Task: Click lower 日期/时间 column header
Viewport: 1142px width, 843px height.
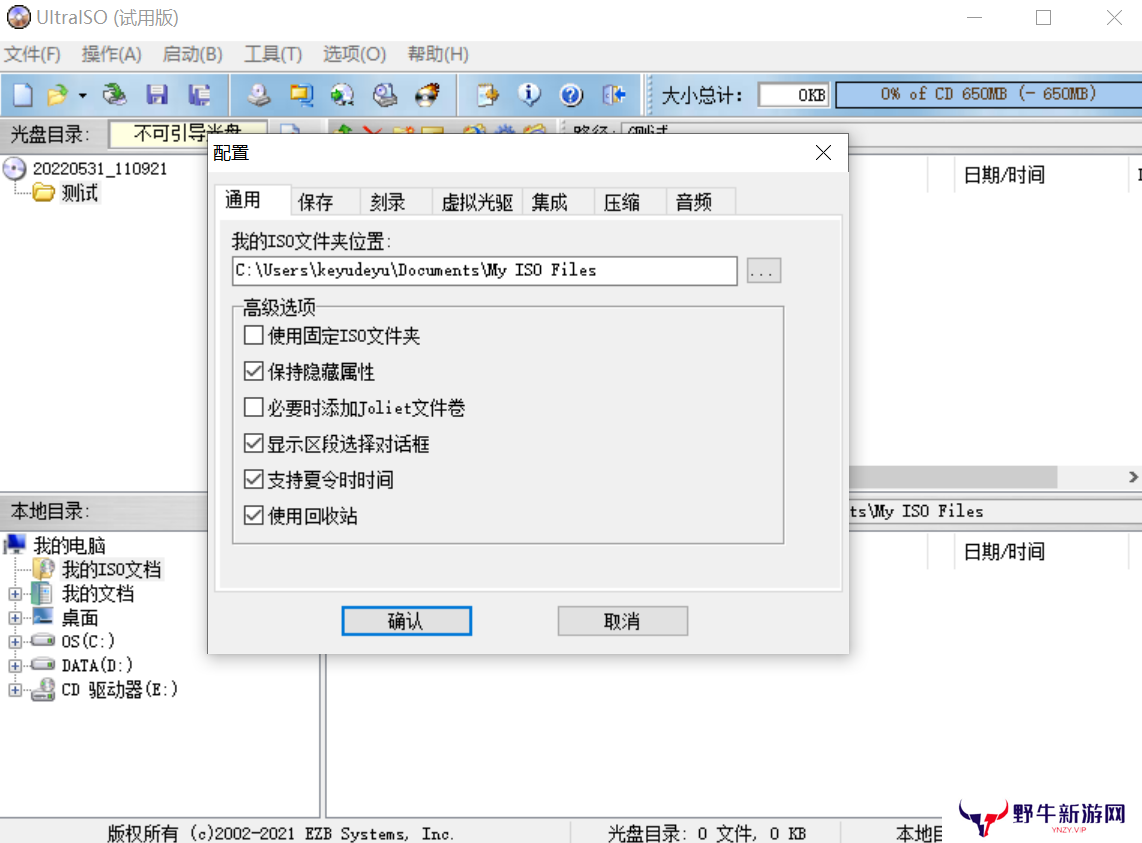Action: (1004, 552)
